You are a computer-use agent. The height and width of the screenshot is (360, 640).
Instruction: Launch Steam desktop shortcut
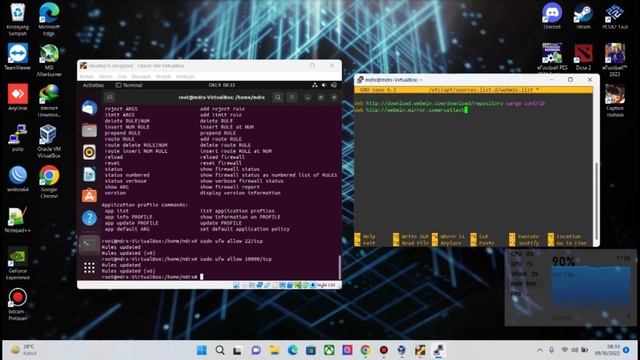click(583, 16)
